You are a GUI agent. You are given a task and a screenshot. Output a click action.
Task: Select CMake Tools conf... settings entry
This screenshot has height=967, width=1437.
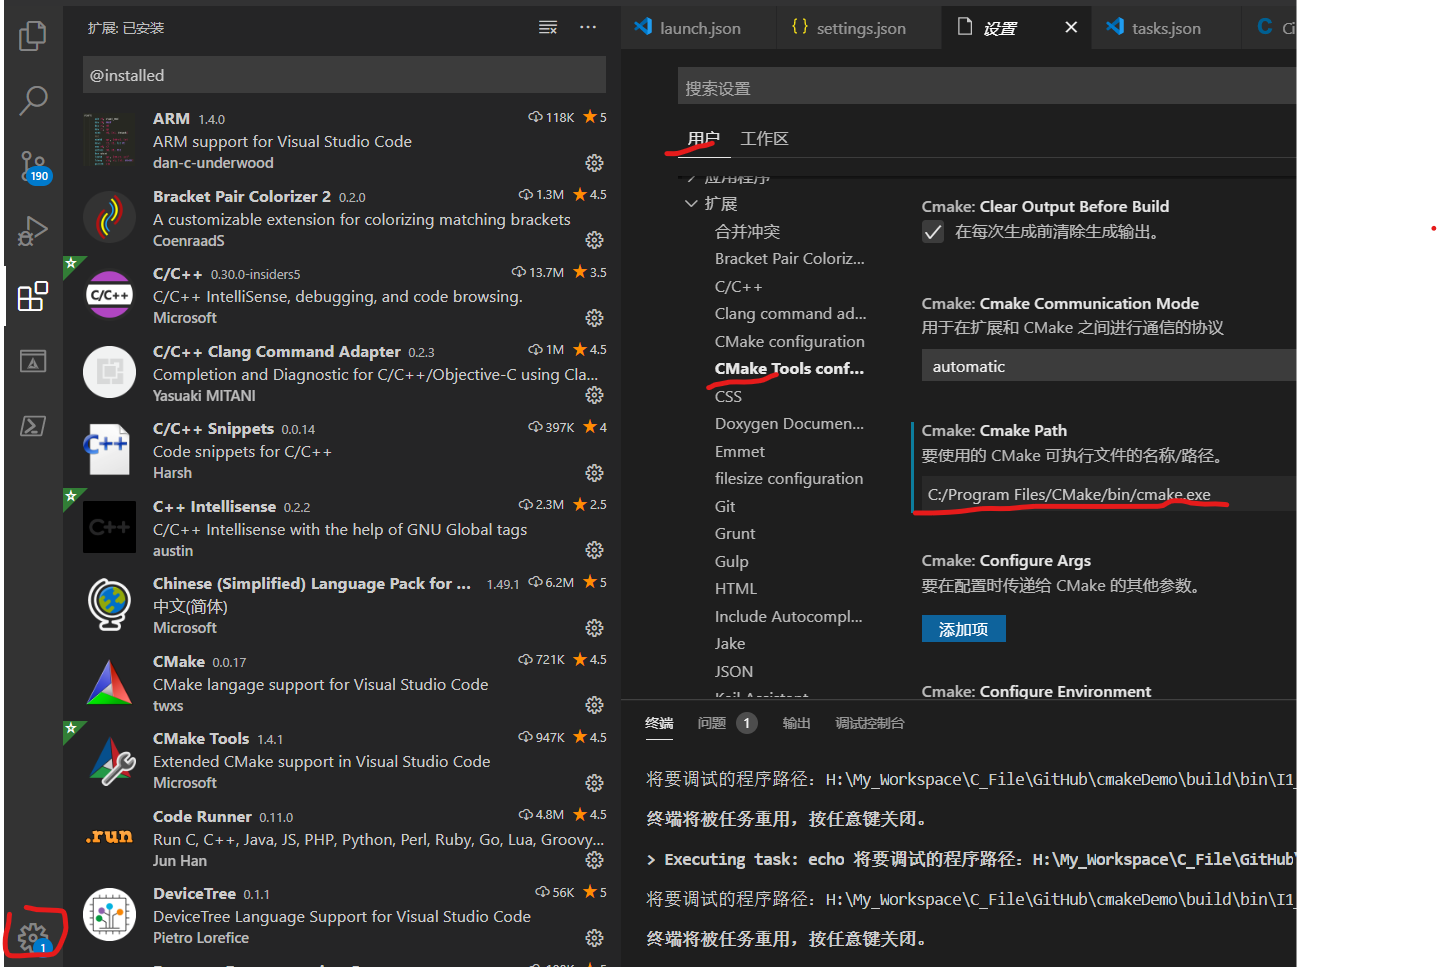click(x=789, y=369)
